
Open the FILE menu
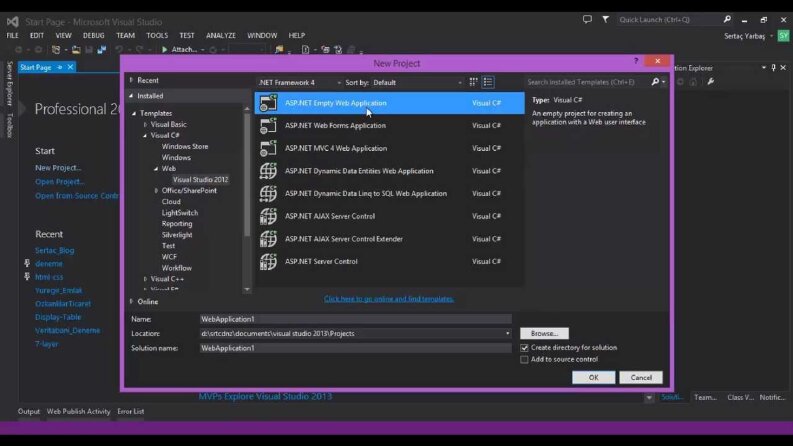click(12, 35)
